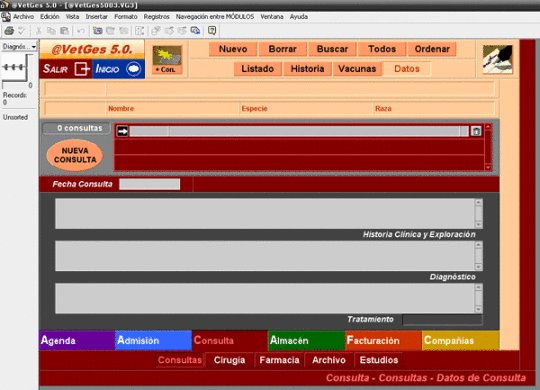The height and width of the screenshot is (390, 540).
Task: Click the Inicio oval icon
Action: coord(134,69)
